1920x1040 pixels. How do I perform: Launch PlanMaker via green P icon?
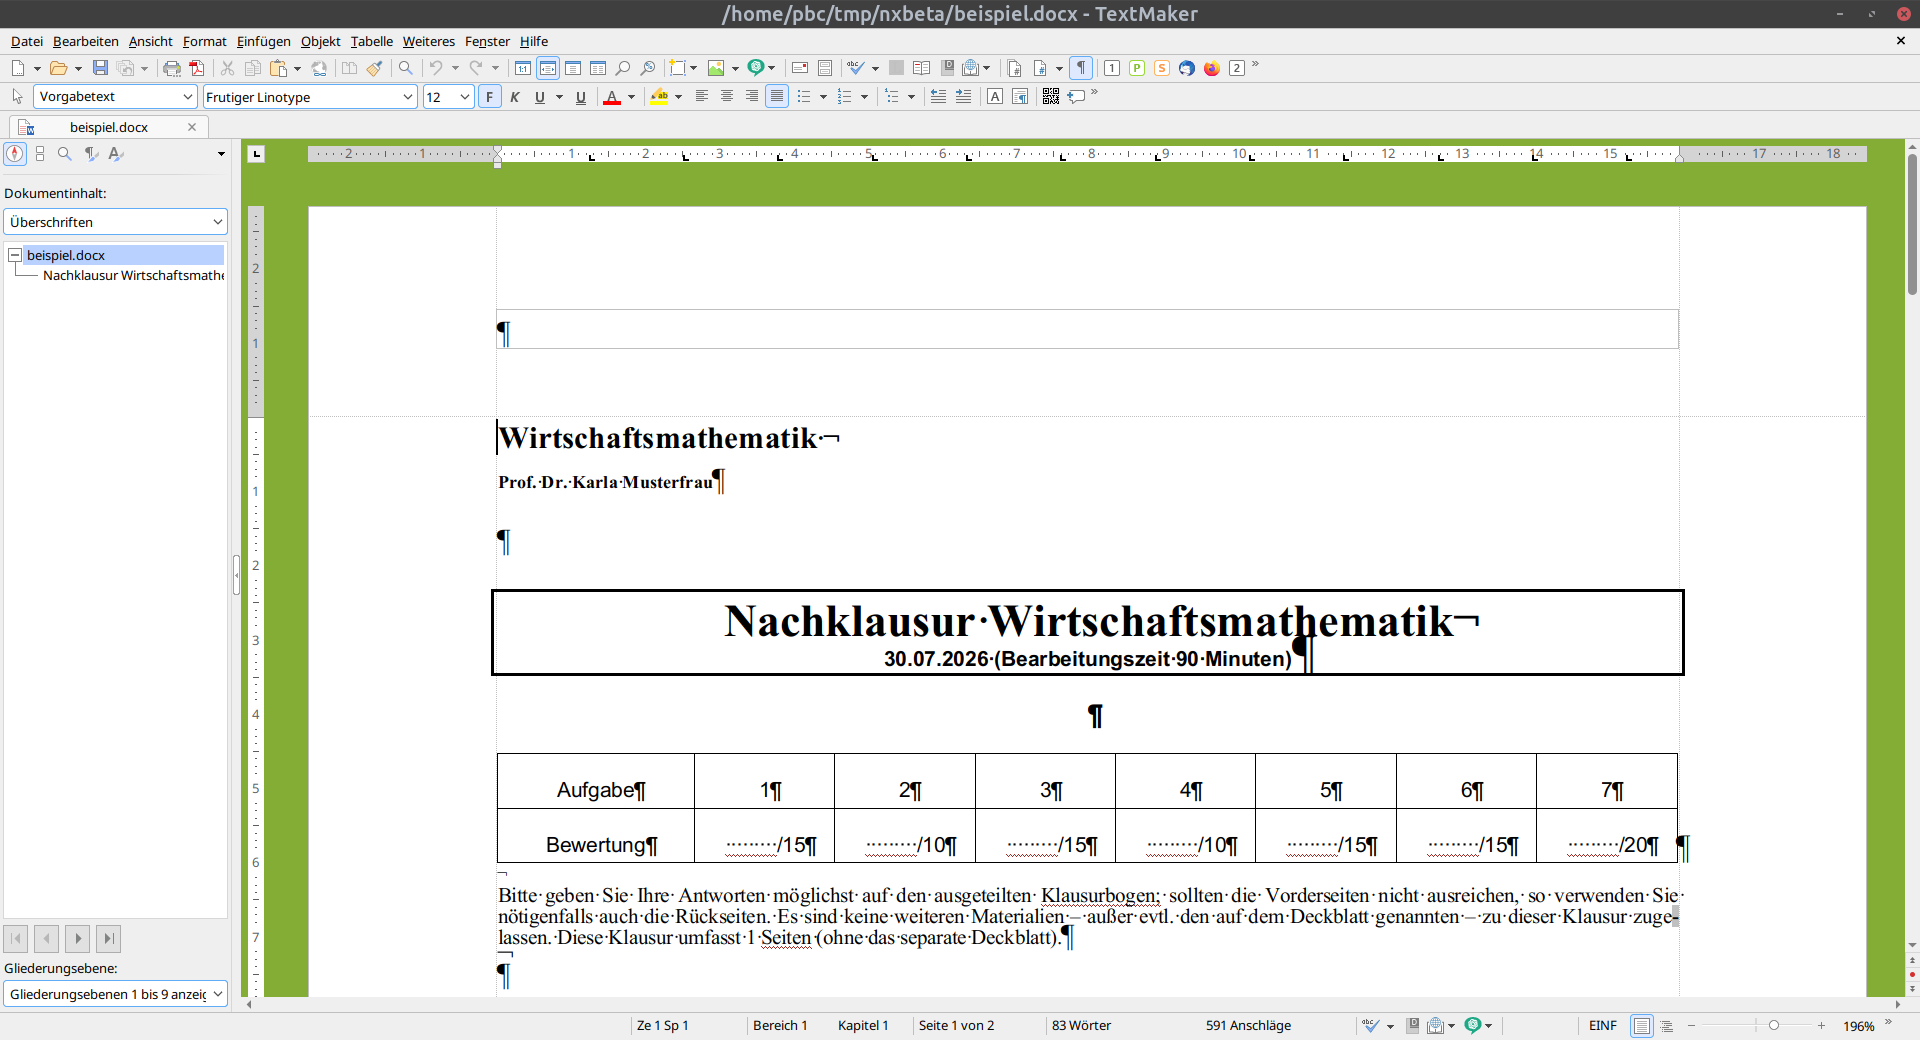point(1137,68)
